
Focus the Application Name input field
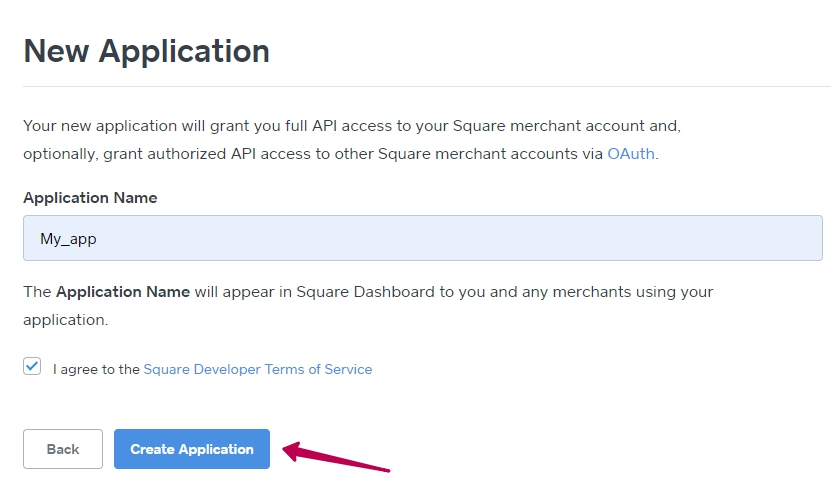tap(422, 238)
